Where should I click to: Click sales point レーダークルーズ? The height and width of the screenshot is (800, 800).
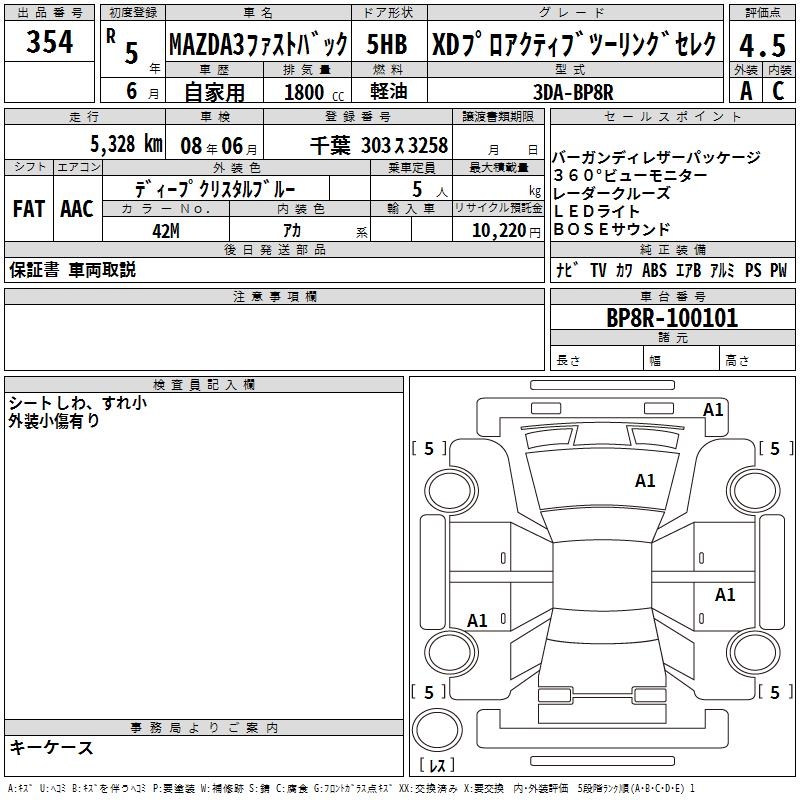click(x=612, y=193)
